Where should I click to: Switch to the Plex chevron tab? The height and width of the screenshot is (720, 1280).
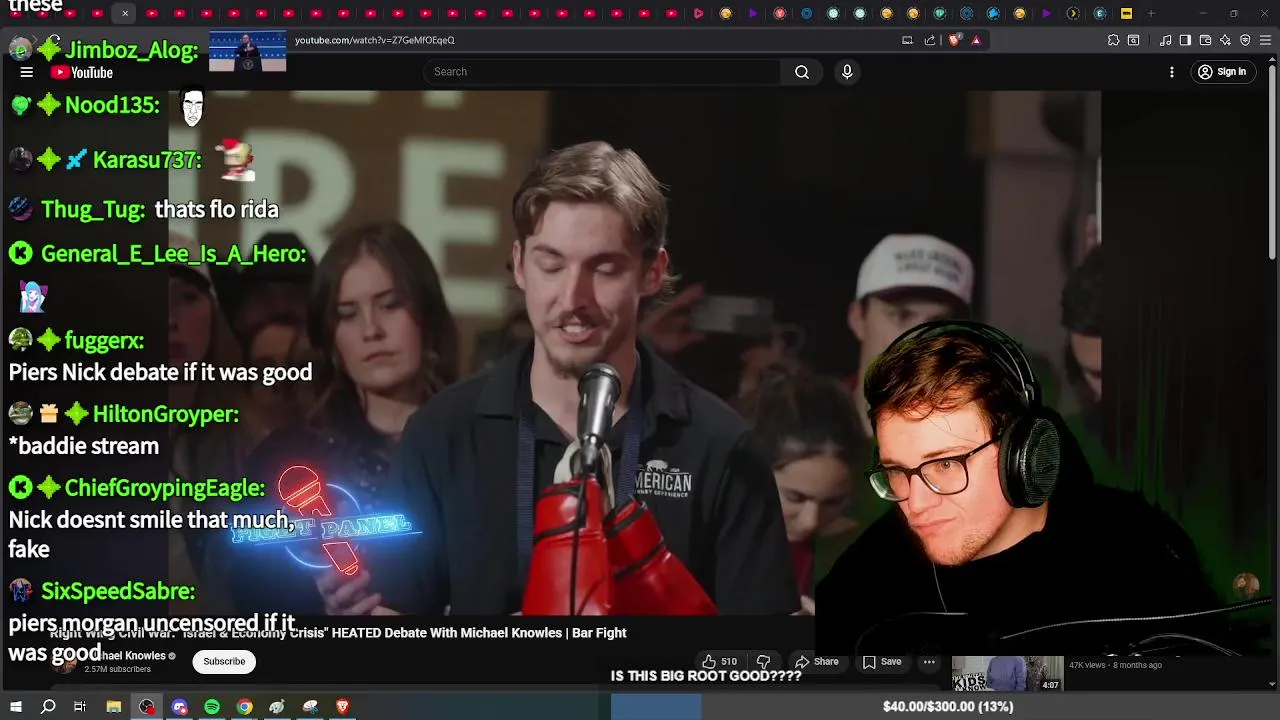(x=1073, y=13)
